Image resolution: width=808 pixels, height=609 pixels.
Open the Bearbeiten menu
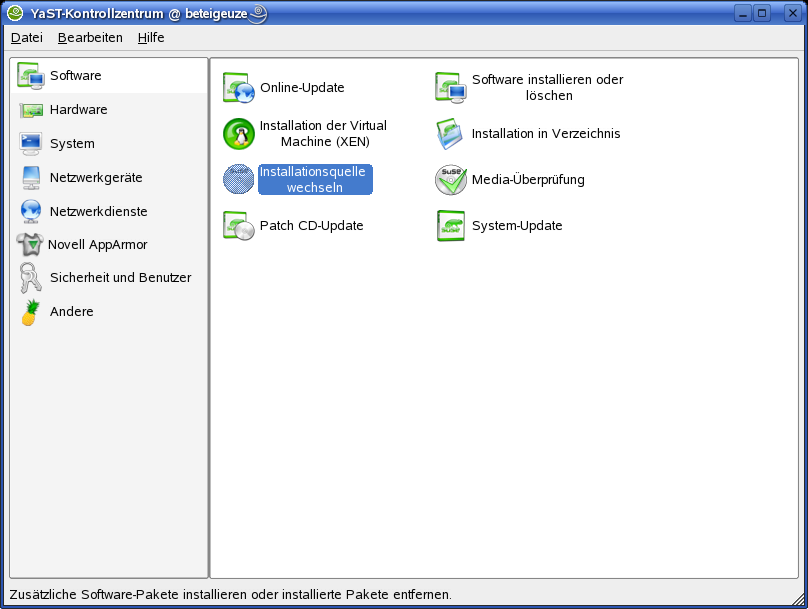90,38
